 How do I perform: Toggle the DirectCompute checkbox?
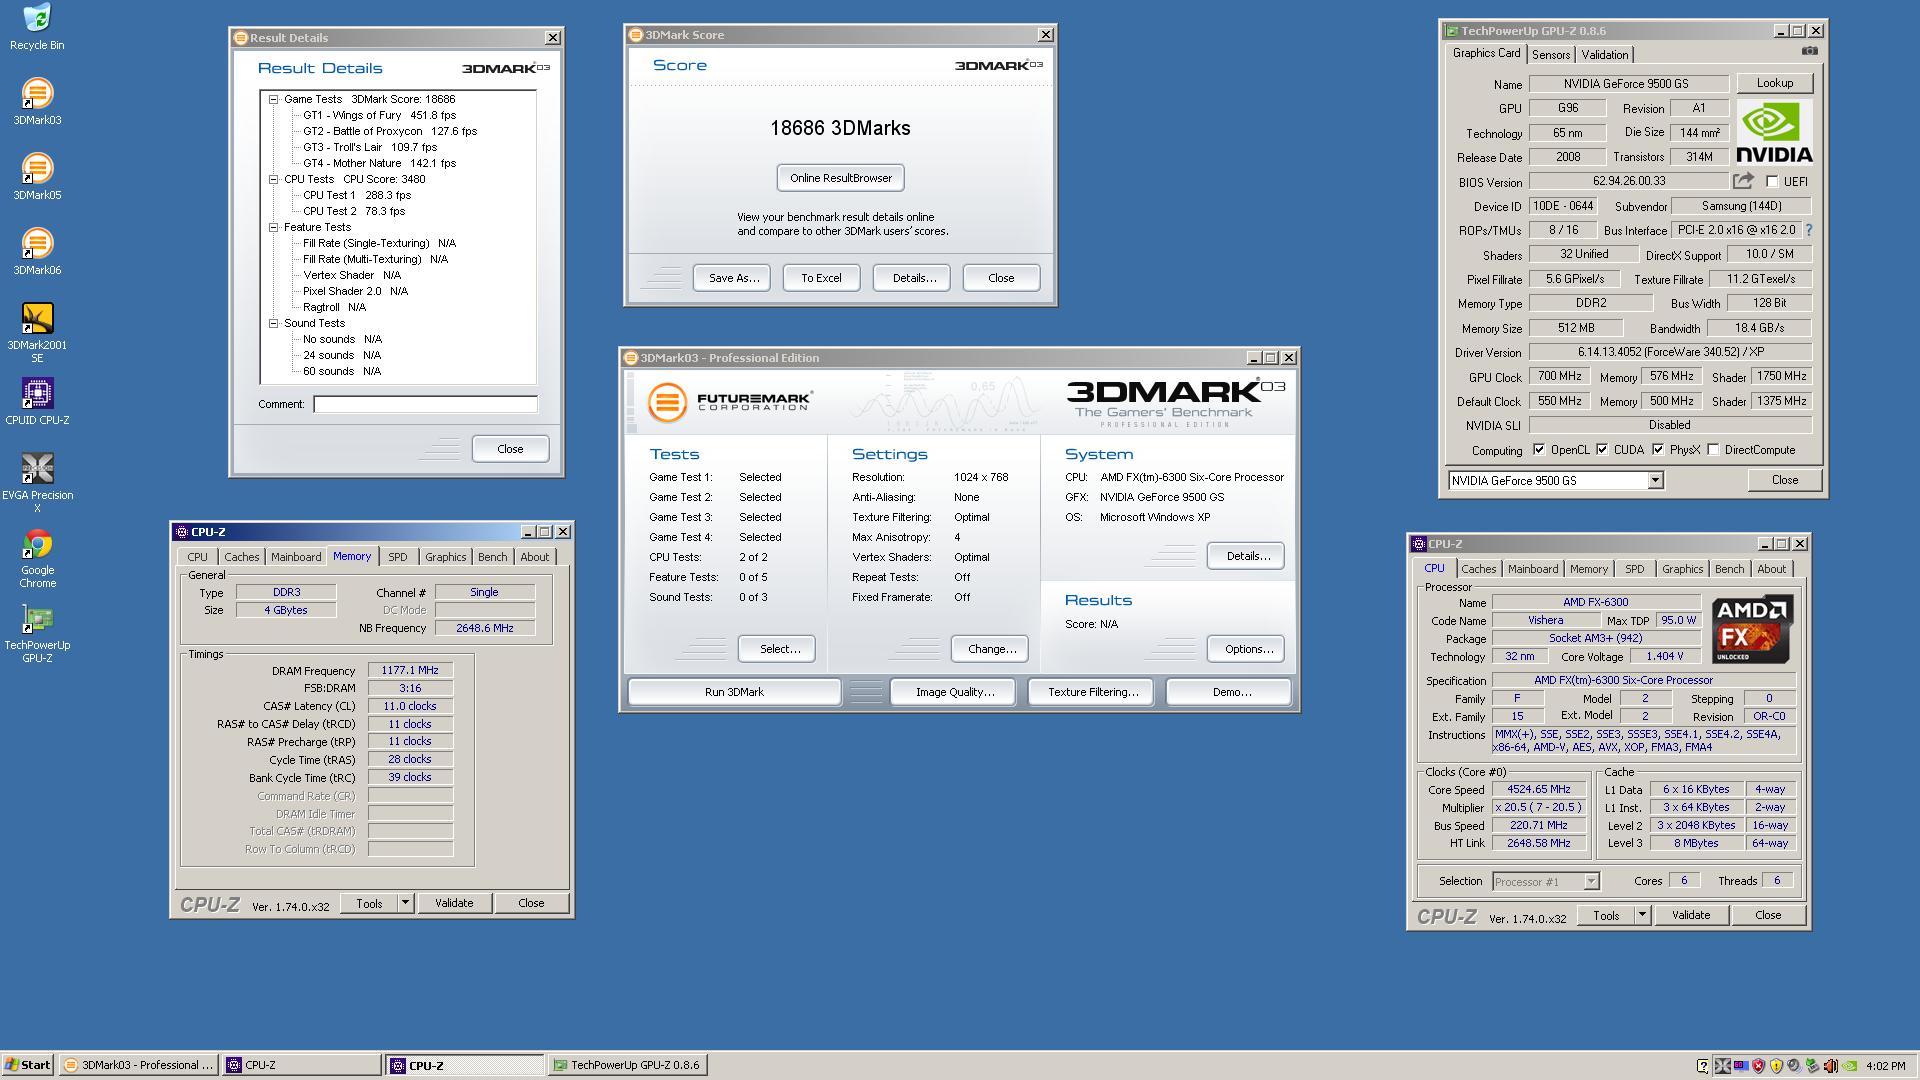point(1714,450)
